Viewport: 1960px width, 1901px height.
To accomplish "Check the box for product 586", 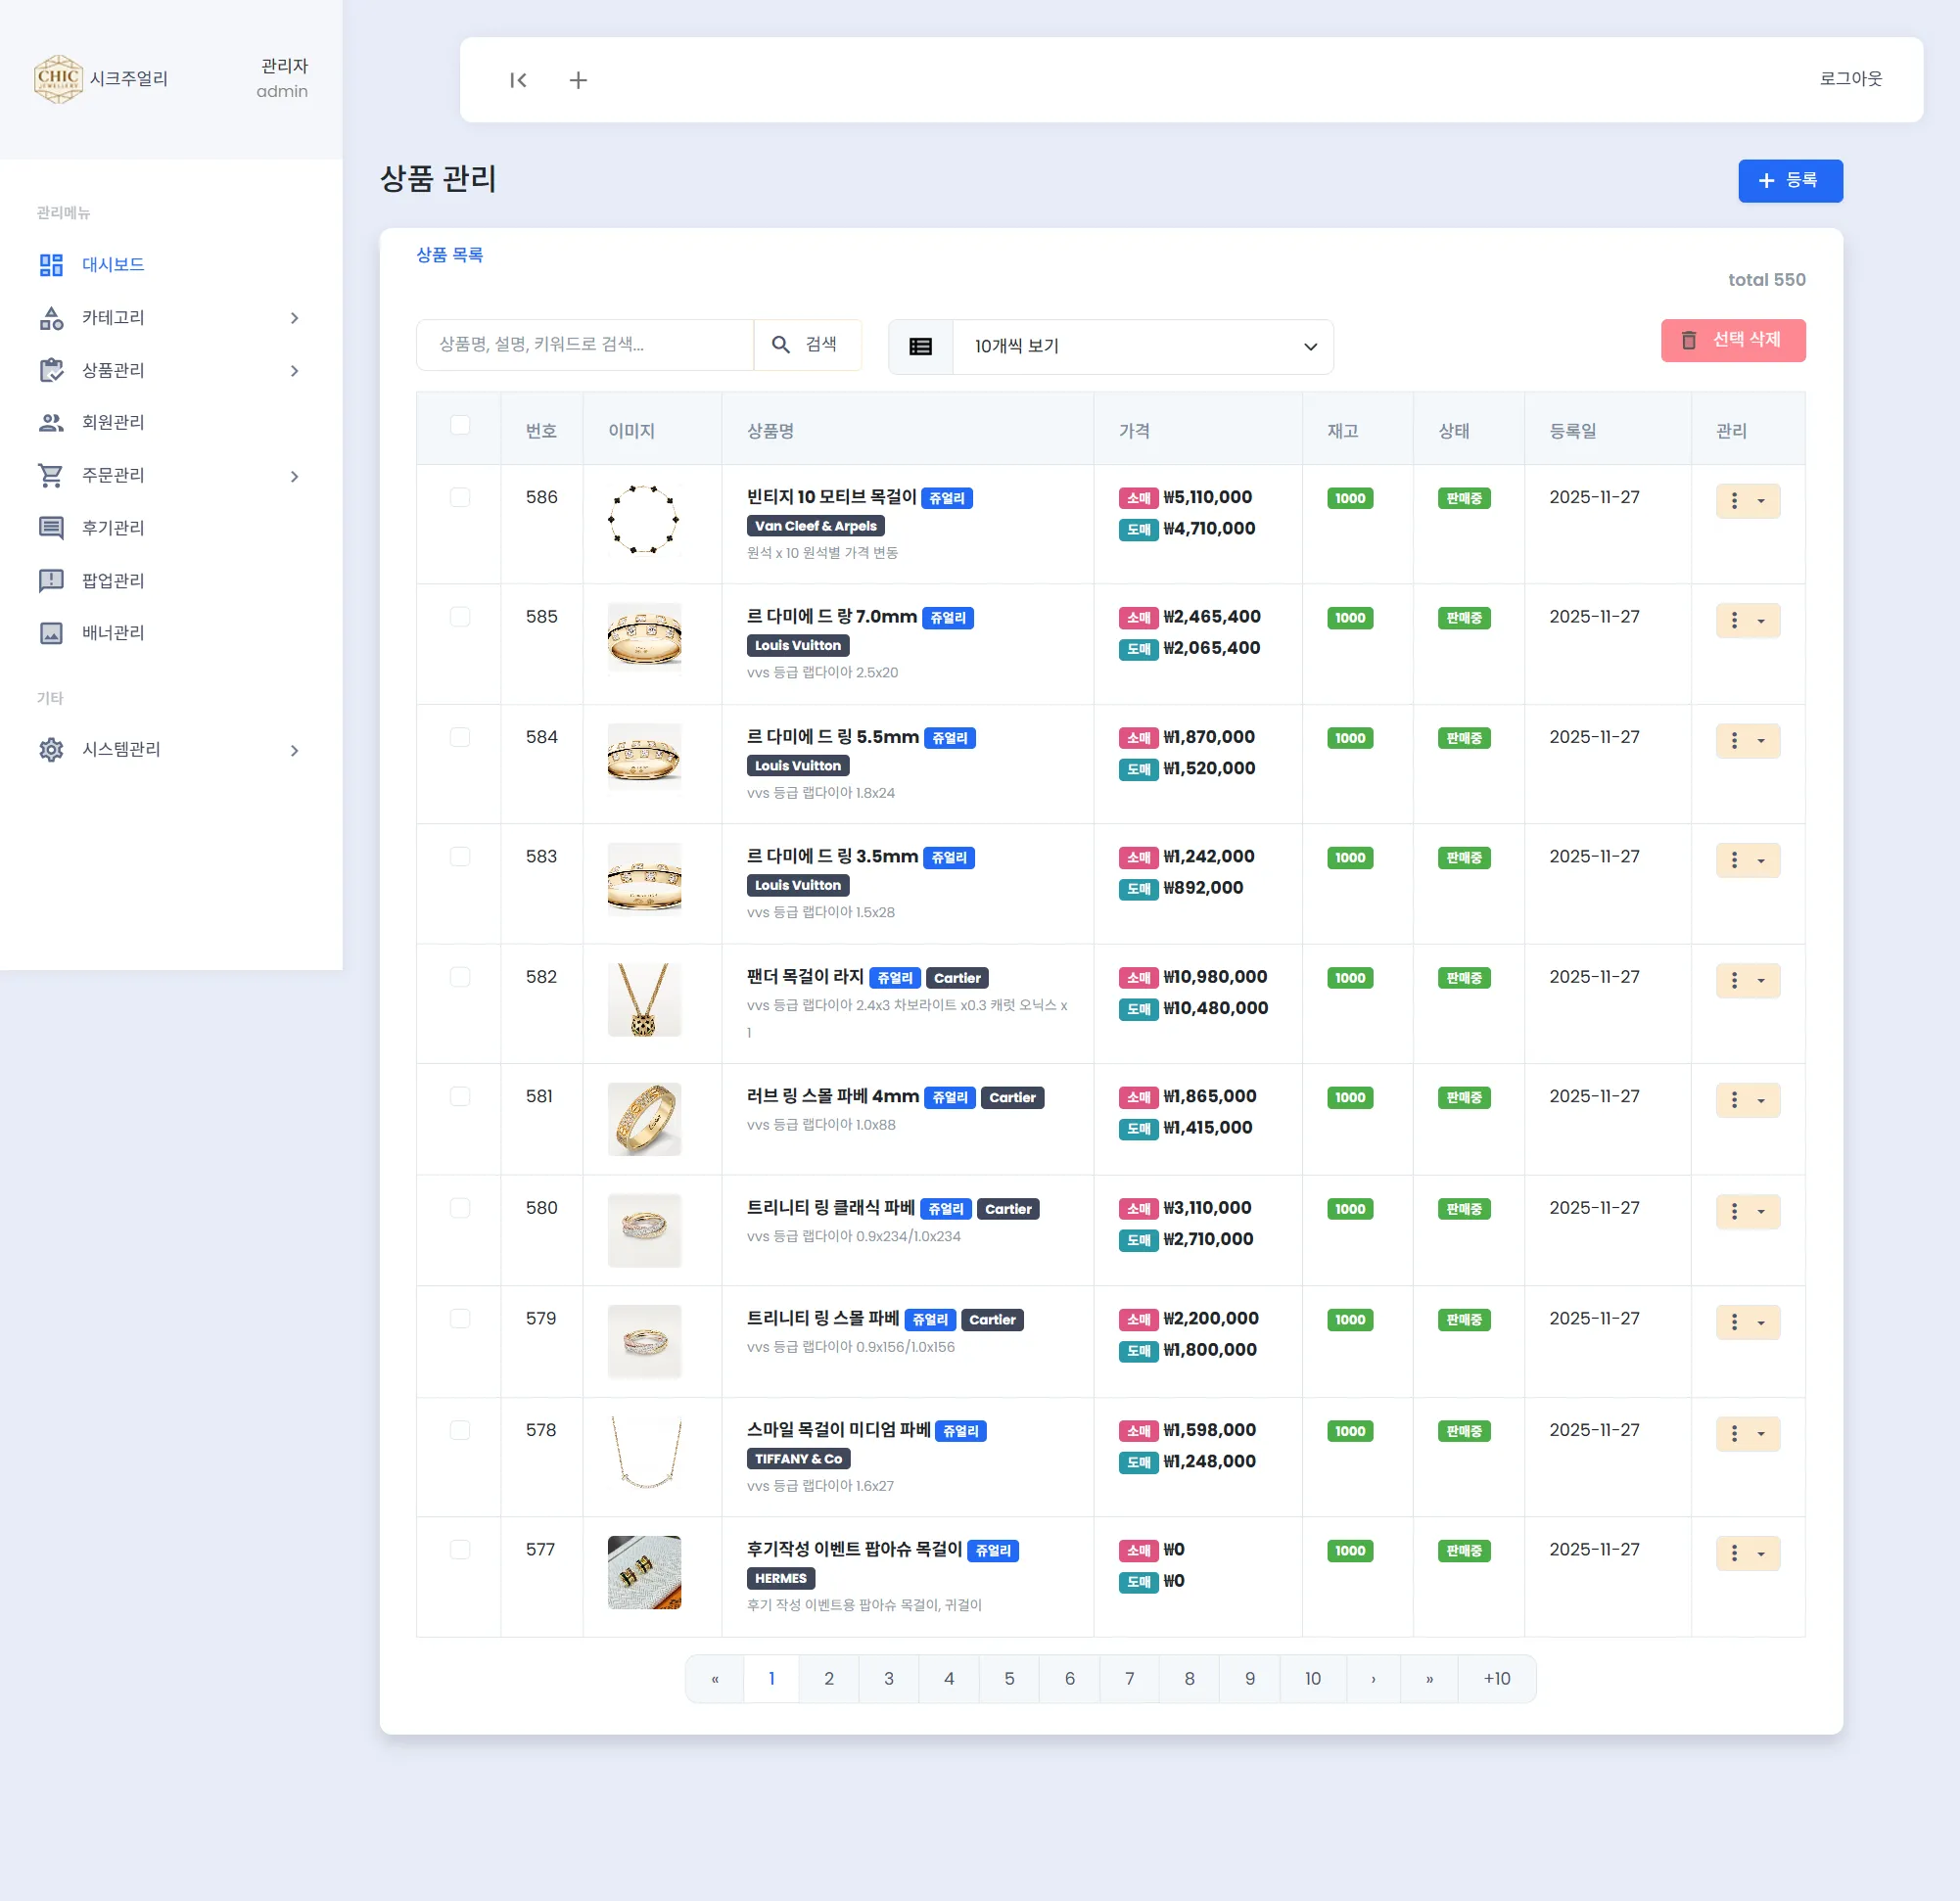I will click(460, 497).
